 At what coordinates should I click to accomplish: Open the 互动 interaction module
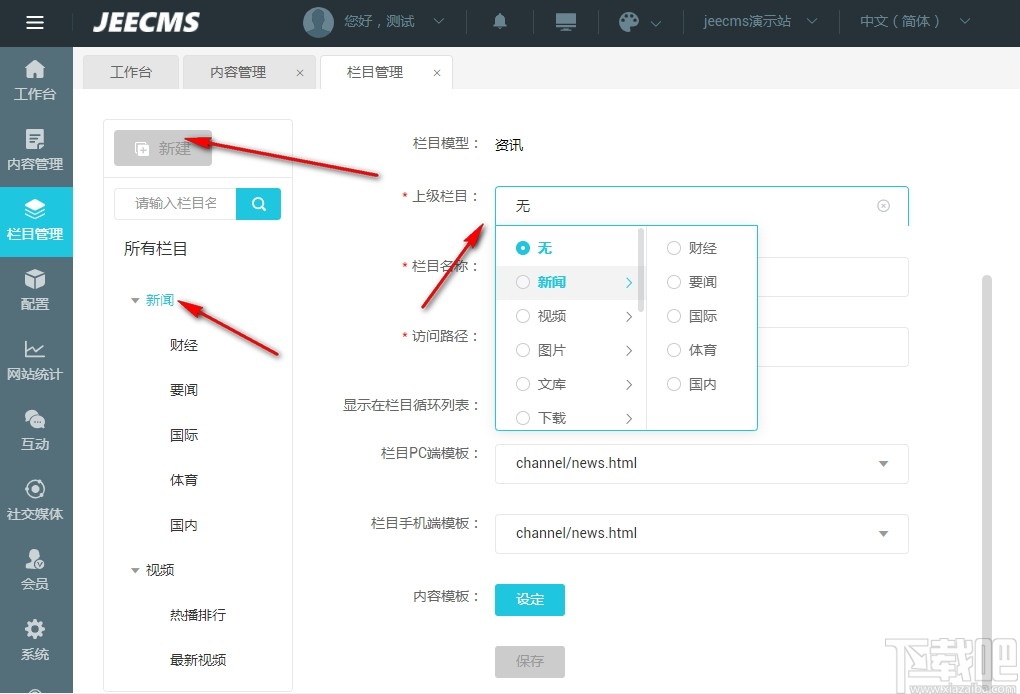pyautogui.click(x=36, y=431)
